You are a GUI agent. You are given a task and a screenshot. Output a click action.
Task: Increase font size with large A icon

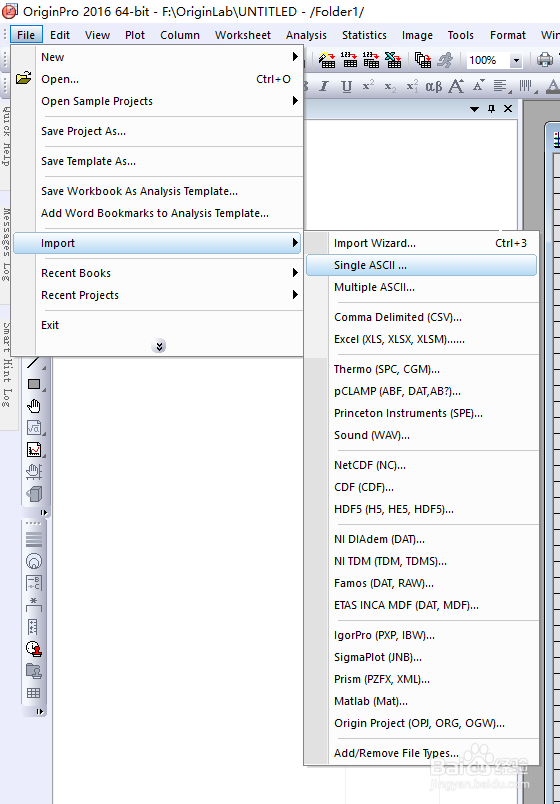click(x=456, y=86)
